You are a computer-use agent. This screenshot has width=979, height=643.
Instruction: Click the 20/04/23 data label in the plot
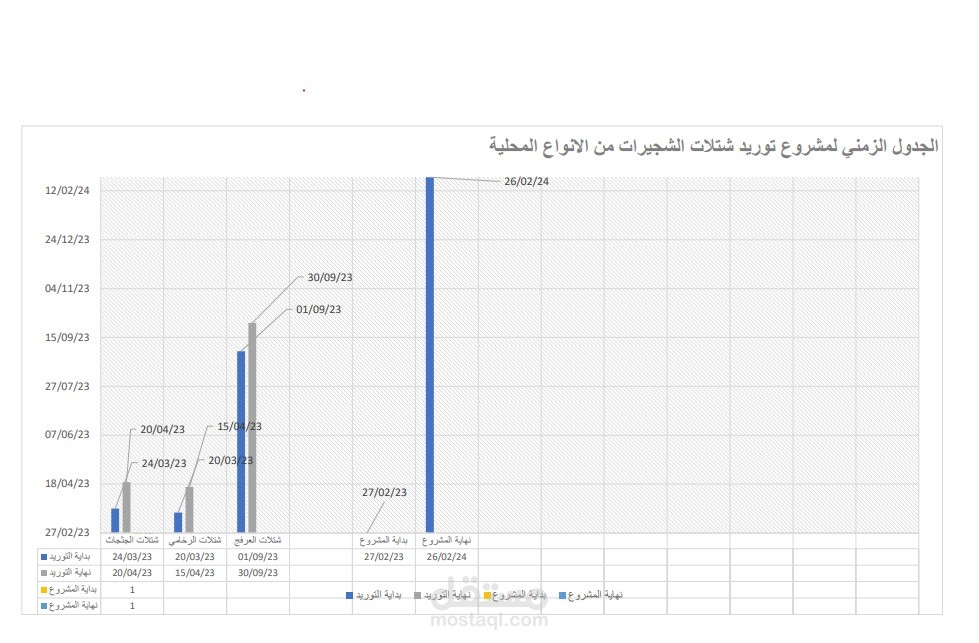coord(162,429)
